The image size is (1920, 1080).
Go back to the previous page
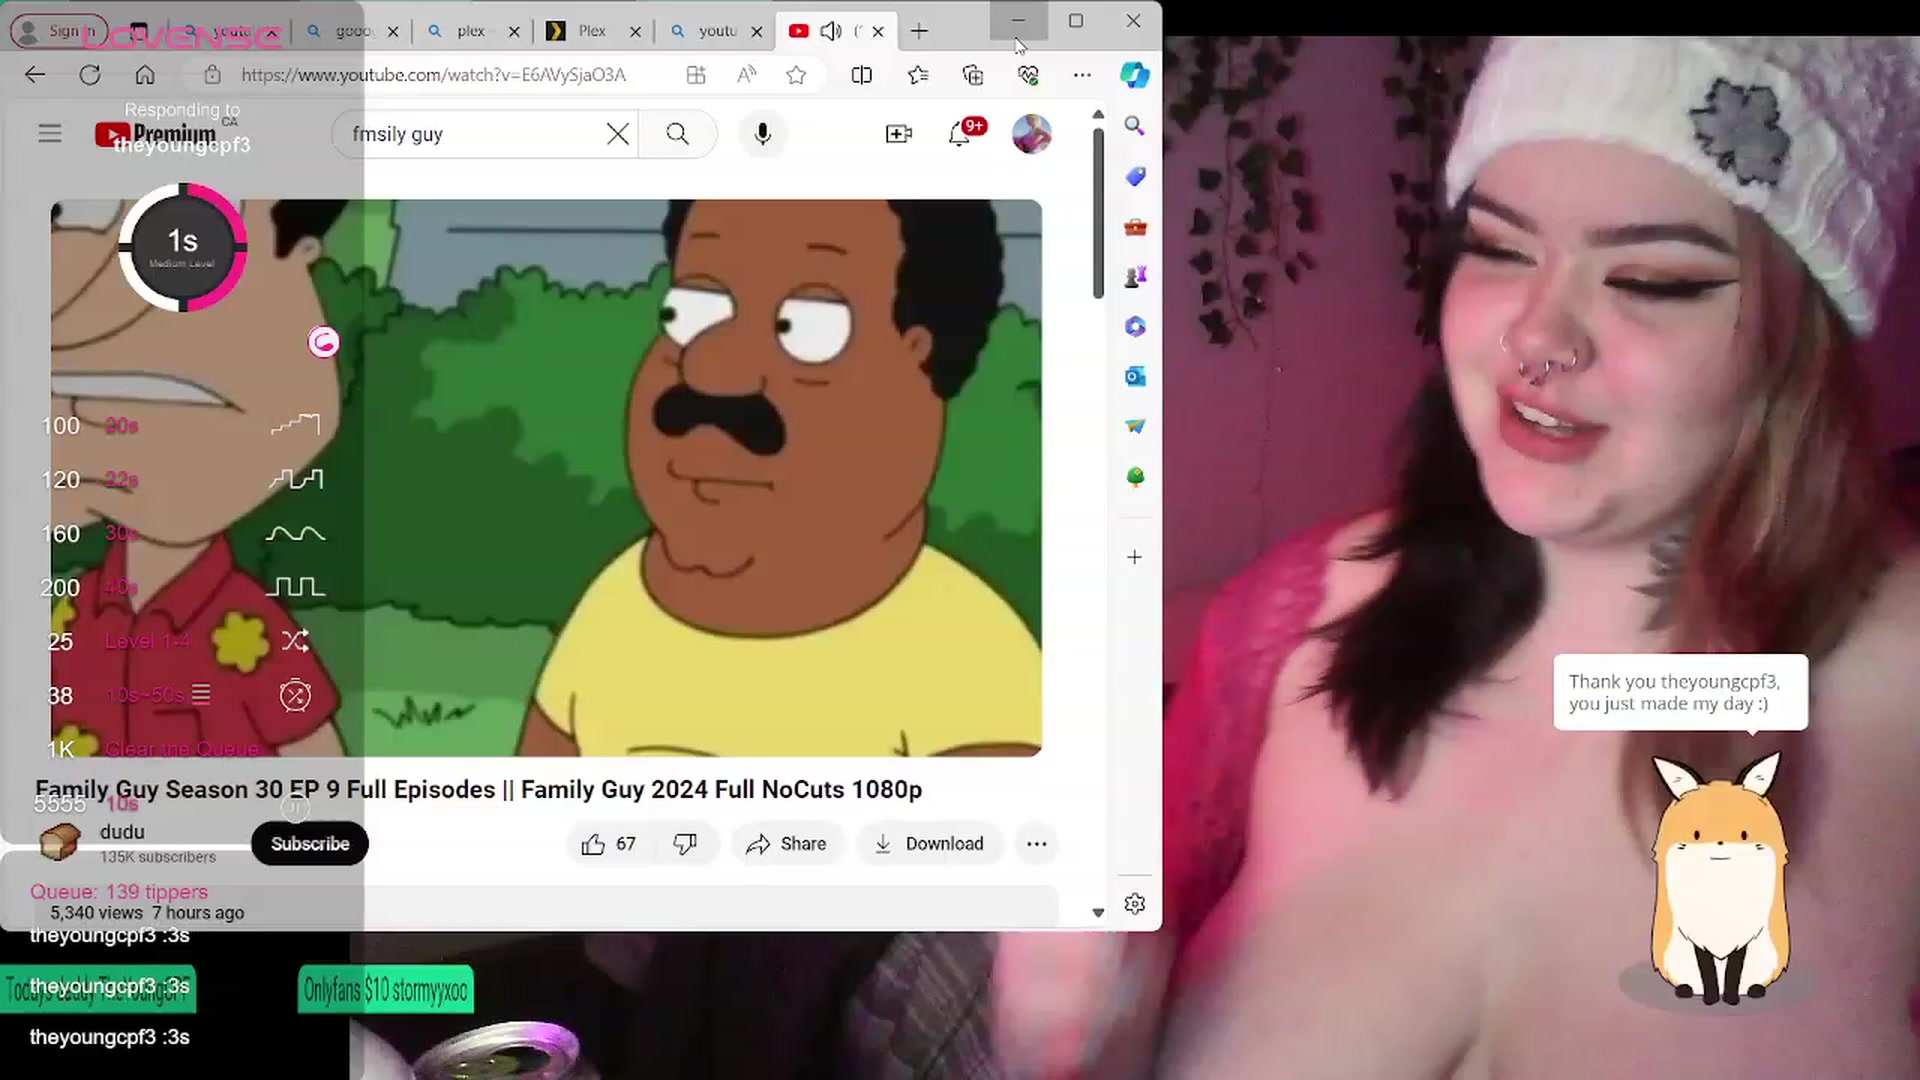[x=35, y=75]
